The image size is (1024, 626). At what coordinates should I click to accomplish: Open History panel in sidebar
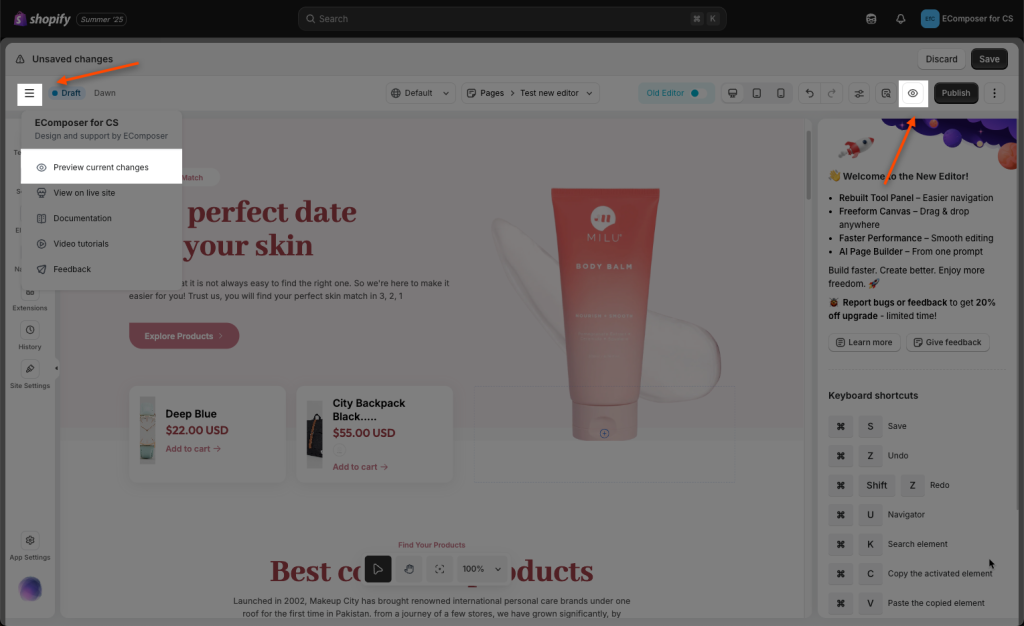[x=30, y=336]
